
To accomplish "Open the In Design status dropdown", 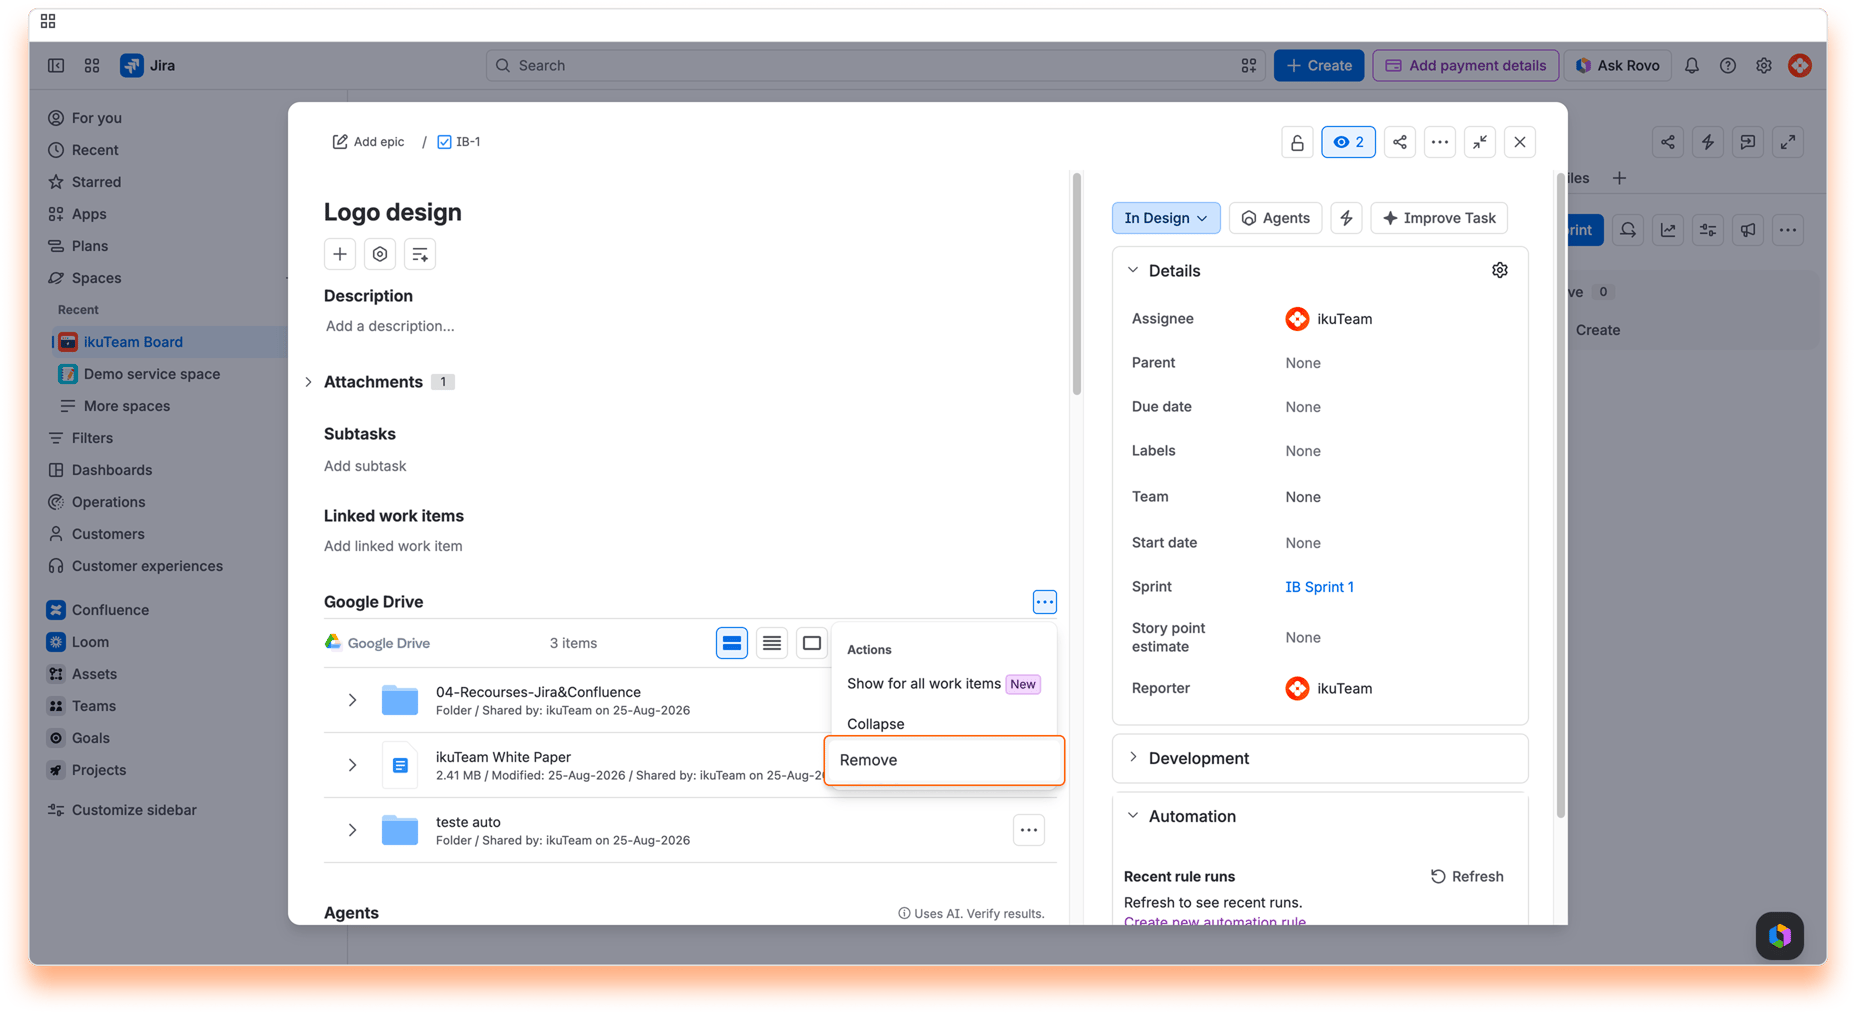I will 1166,218.
